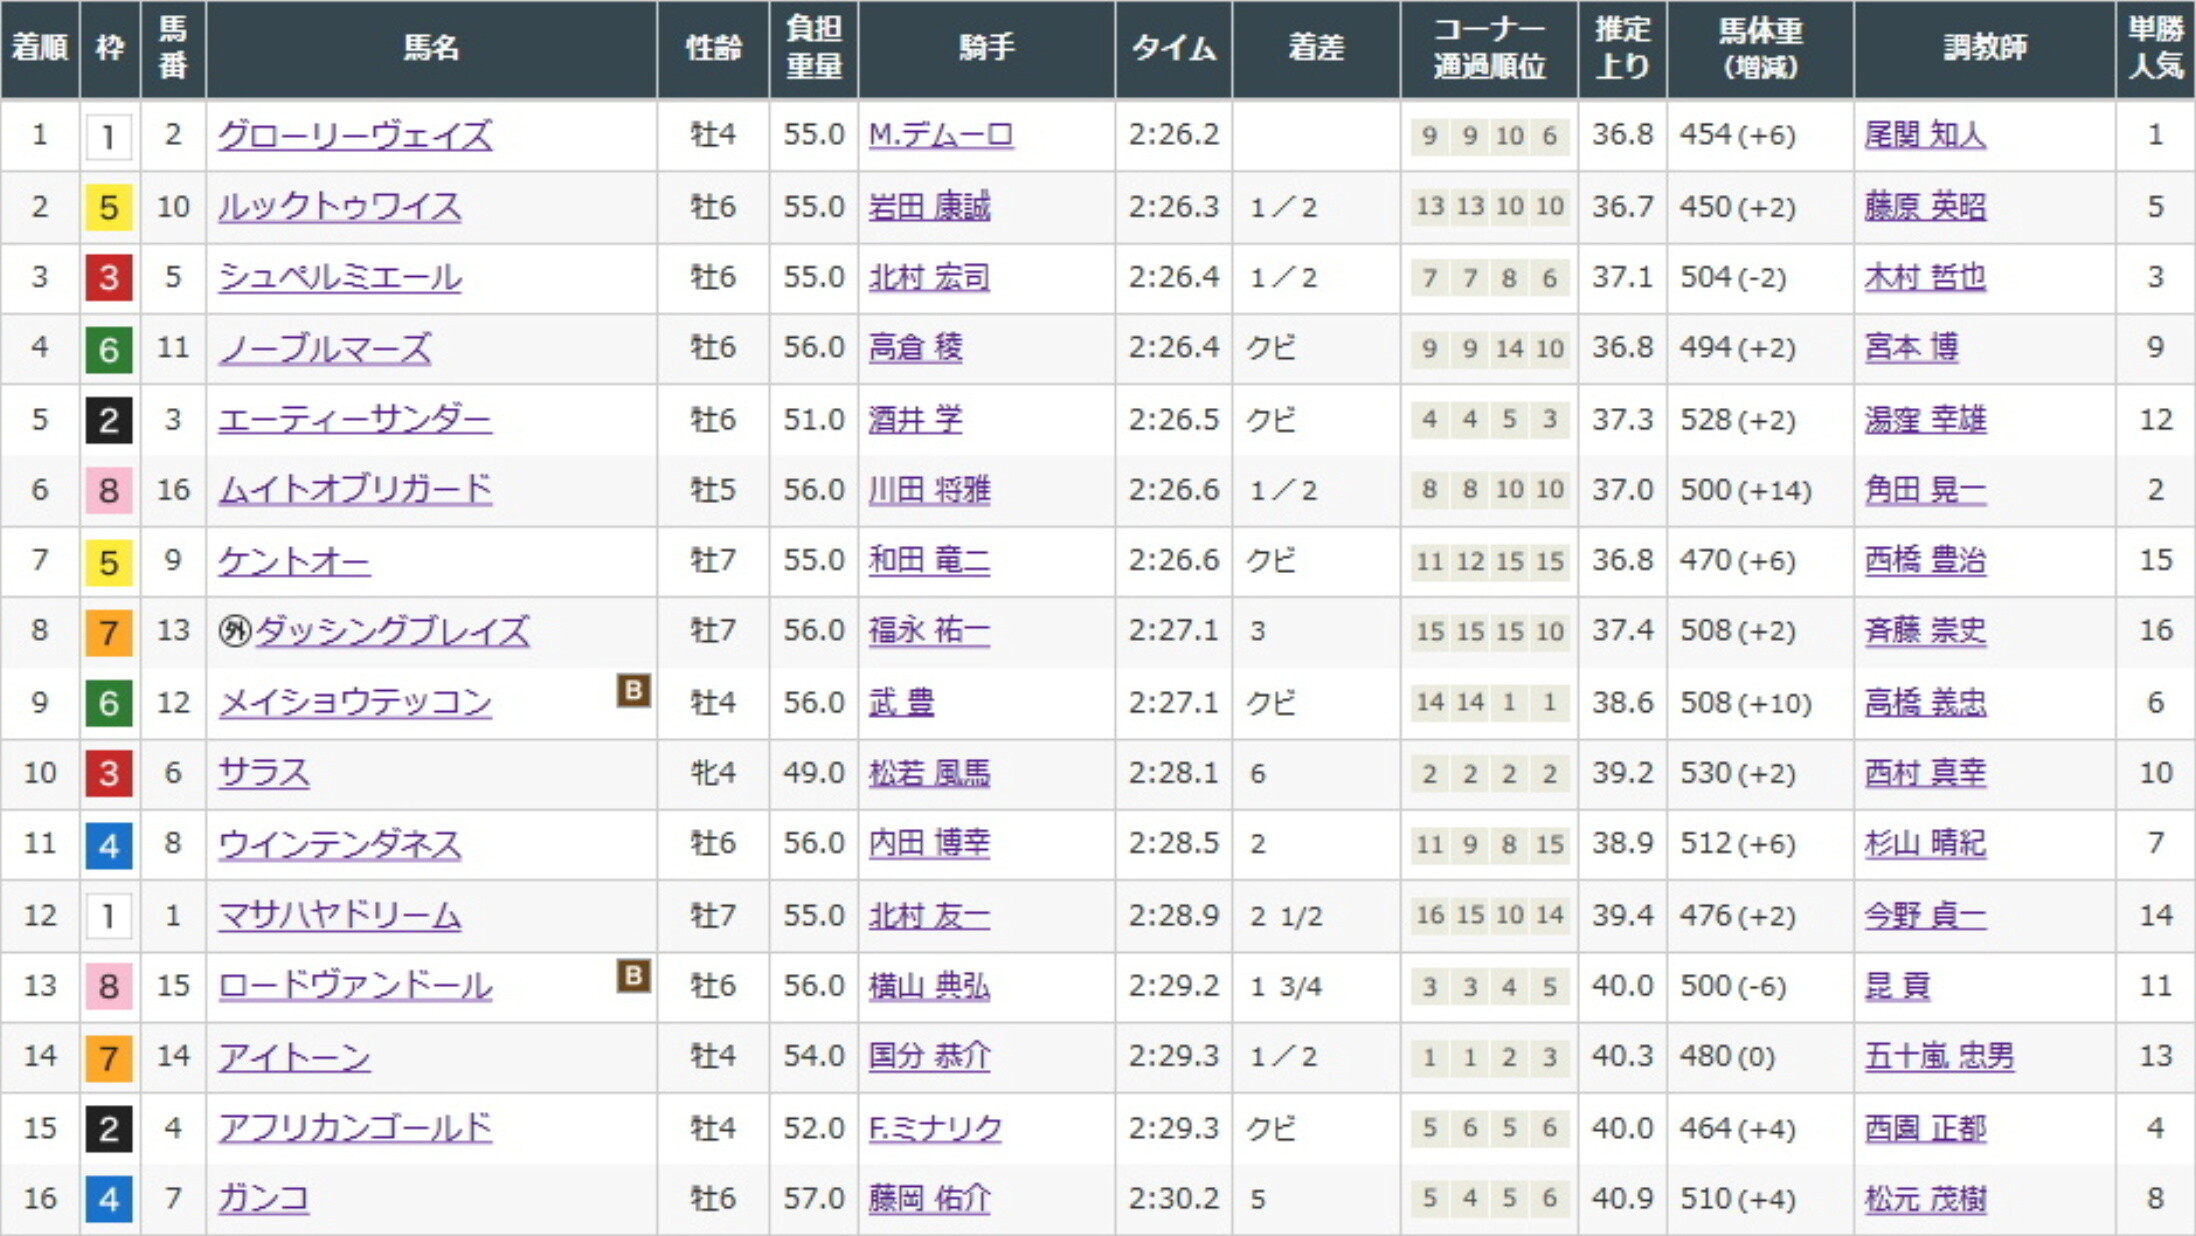
Task: Open jockey link 武 豊
Action: click(900, 702)
